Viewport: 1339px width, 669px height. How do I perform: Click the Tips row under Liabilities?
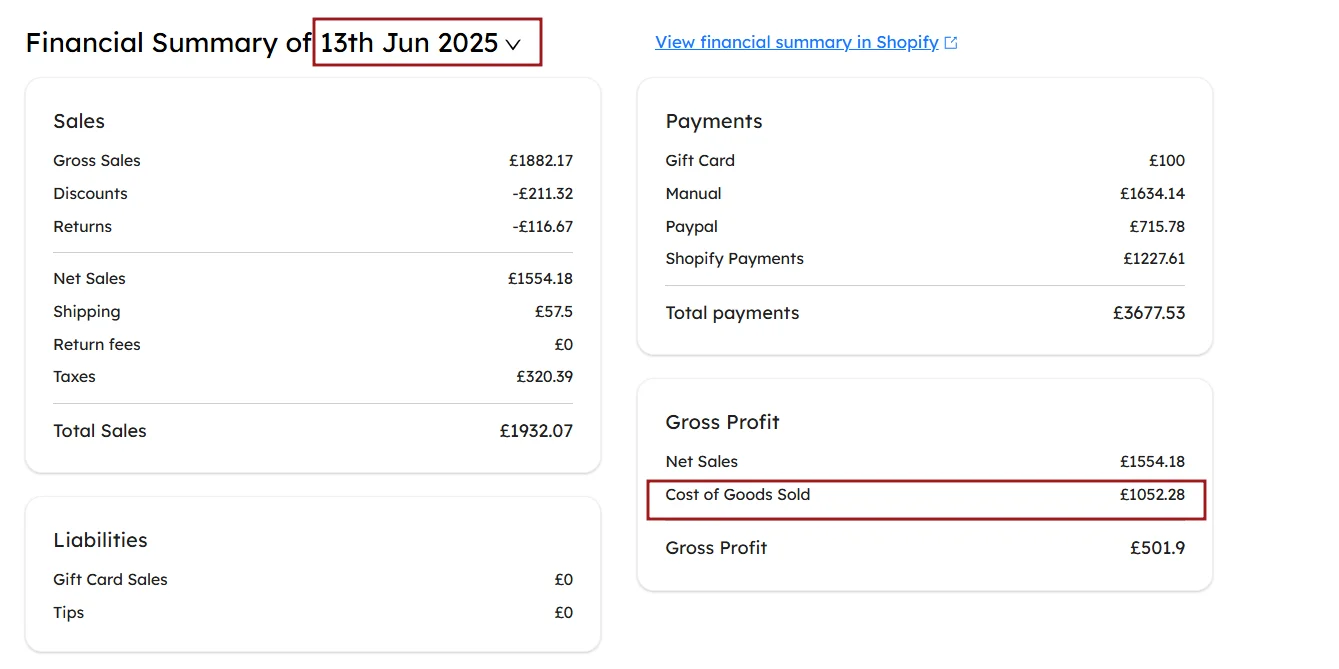pos(313,612)
